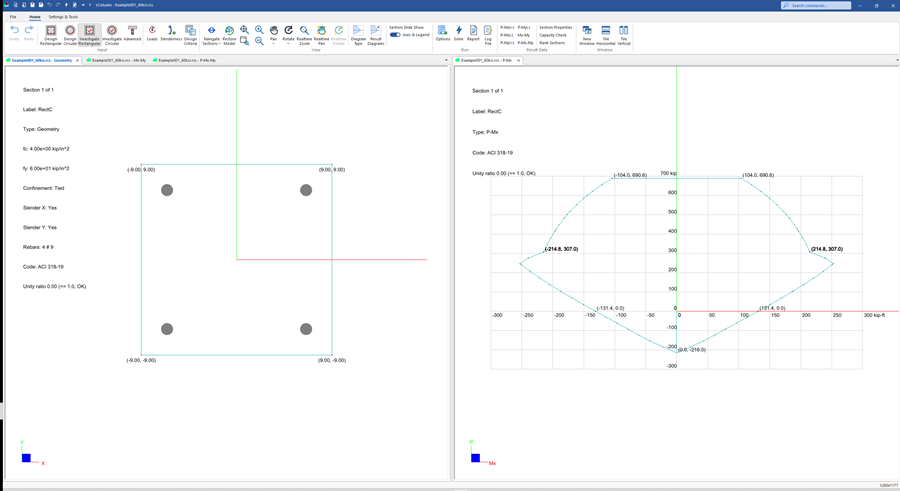
Task: Select the P-Mx-My document tab
Action: coord(184,60)
